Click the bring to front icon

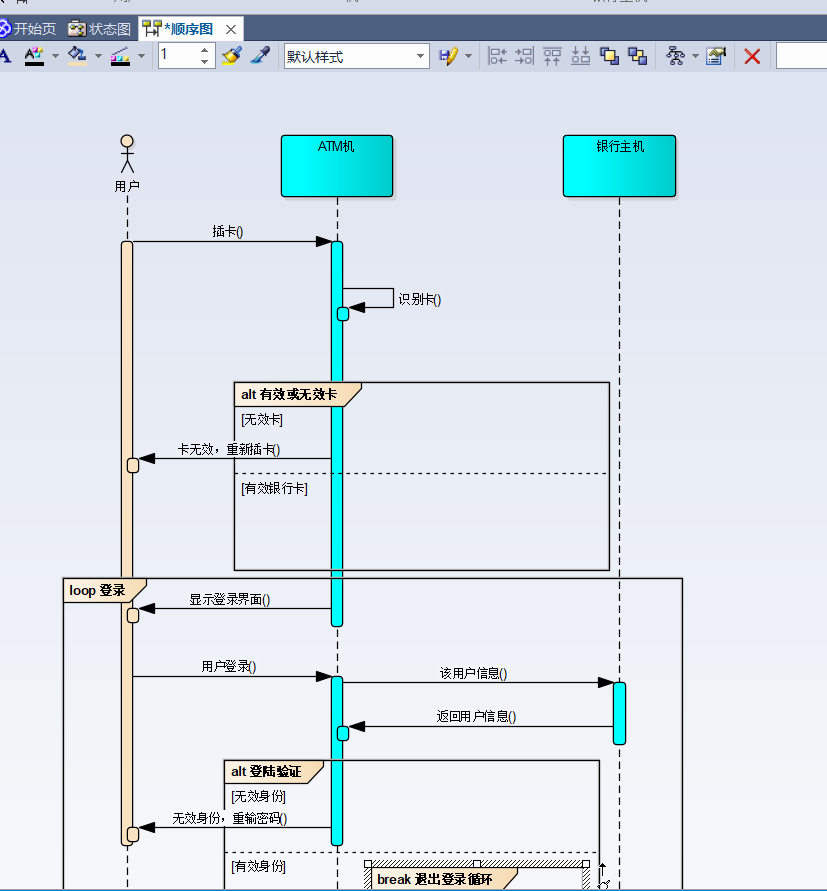[609, 56]
